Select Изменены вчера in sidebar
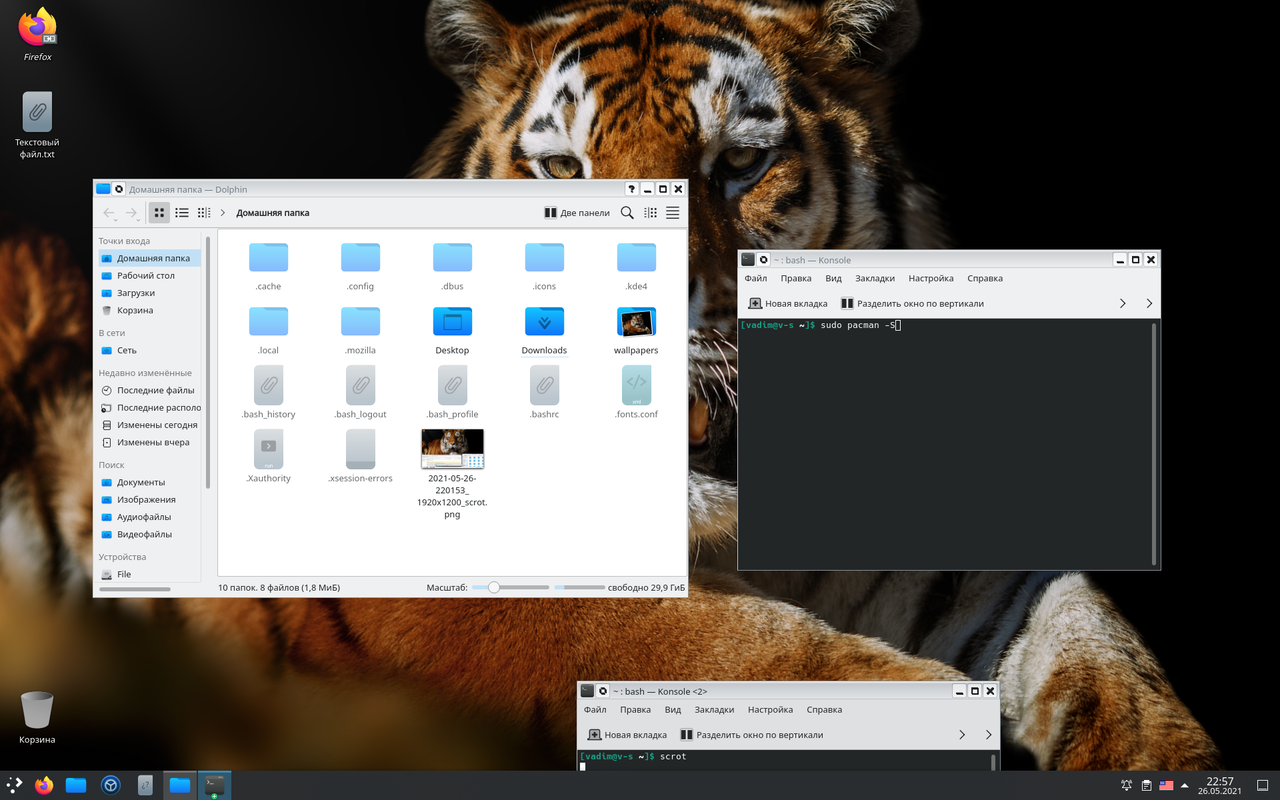This screenshot has width=1280, height=800. tap(148, 442)
